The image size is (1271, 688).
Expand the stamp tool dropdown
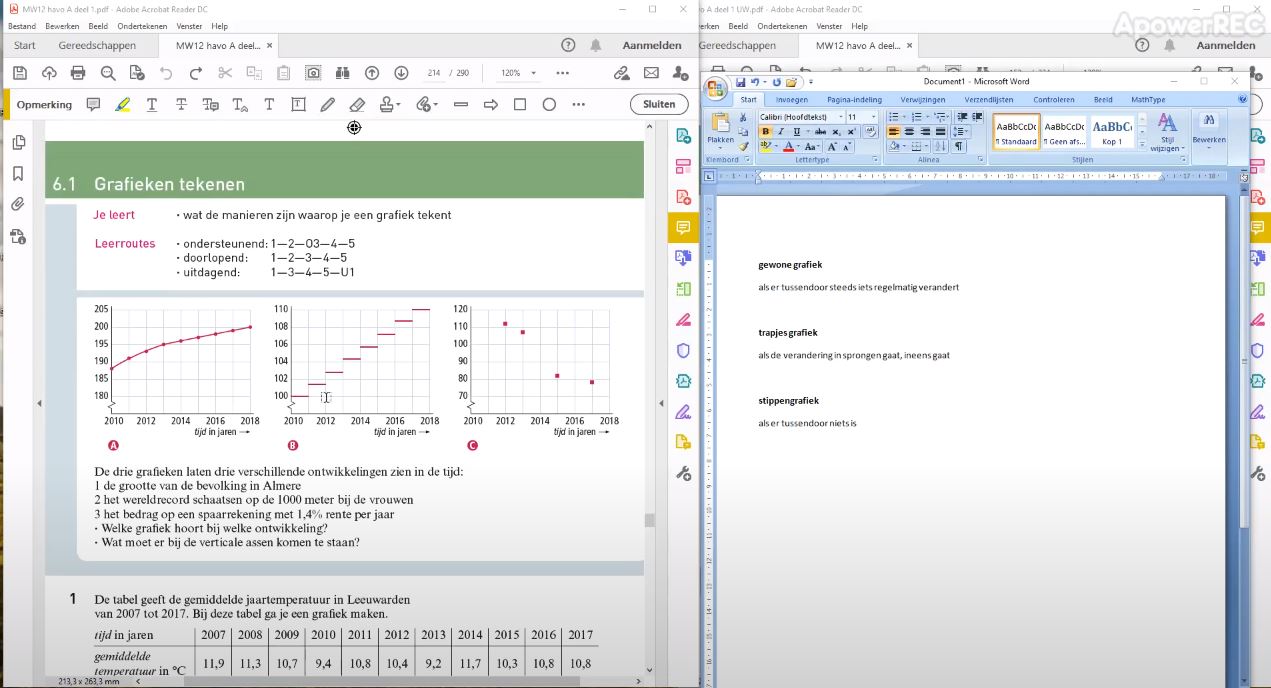coord(398,105)
